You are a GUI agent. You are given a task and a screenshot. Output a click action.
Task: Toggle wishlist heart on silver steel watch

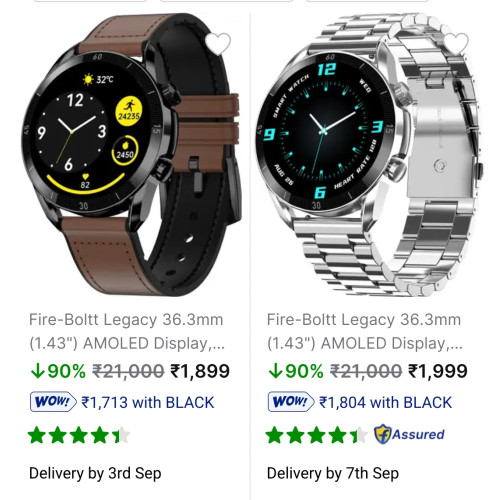pyautogui.click(x=456, y=44)
